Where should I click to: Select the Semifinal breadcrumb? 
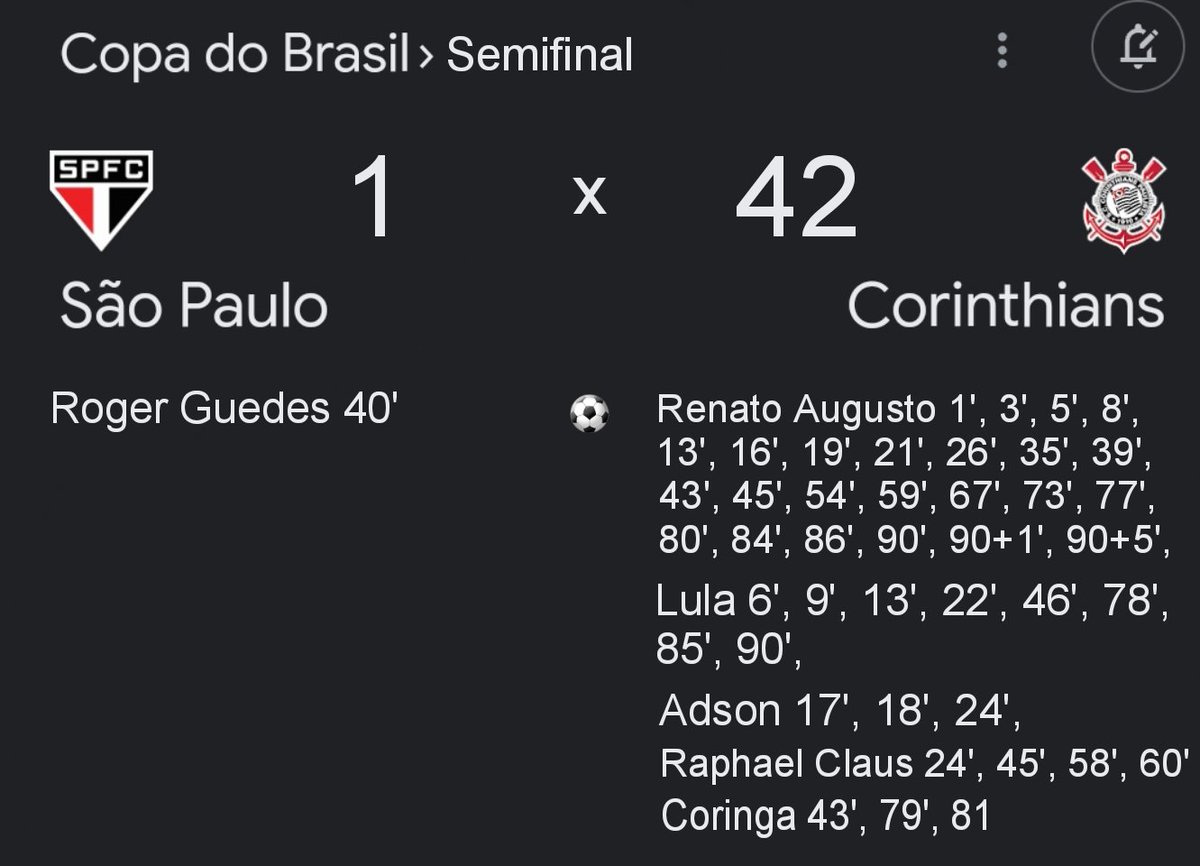pyautogui.click(x=540, y=54)
